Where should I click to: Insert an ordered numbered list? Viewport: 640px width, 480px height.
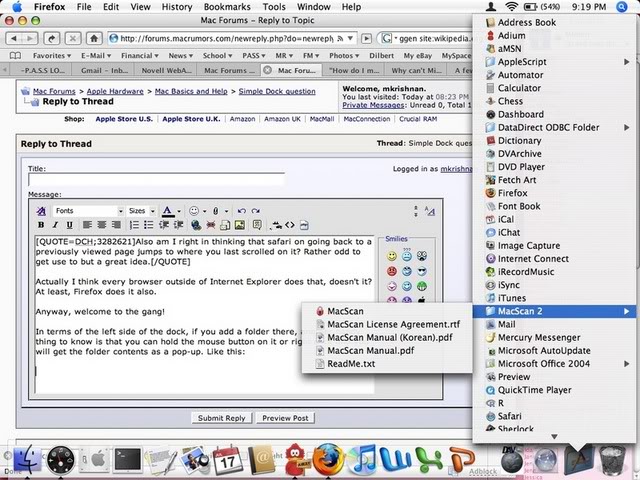pyautogui.click(x=134, y=225)
